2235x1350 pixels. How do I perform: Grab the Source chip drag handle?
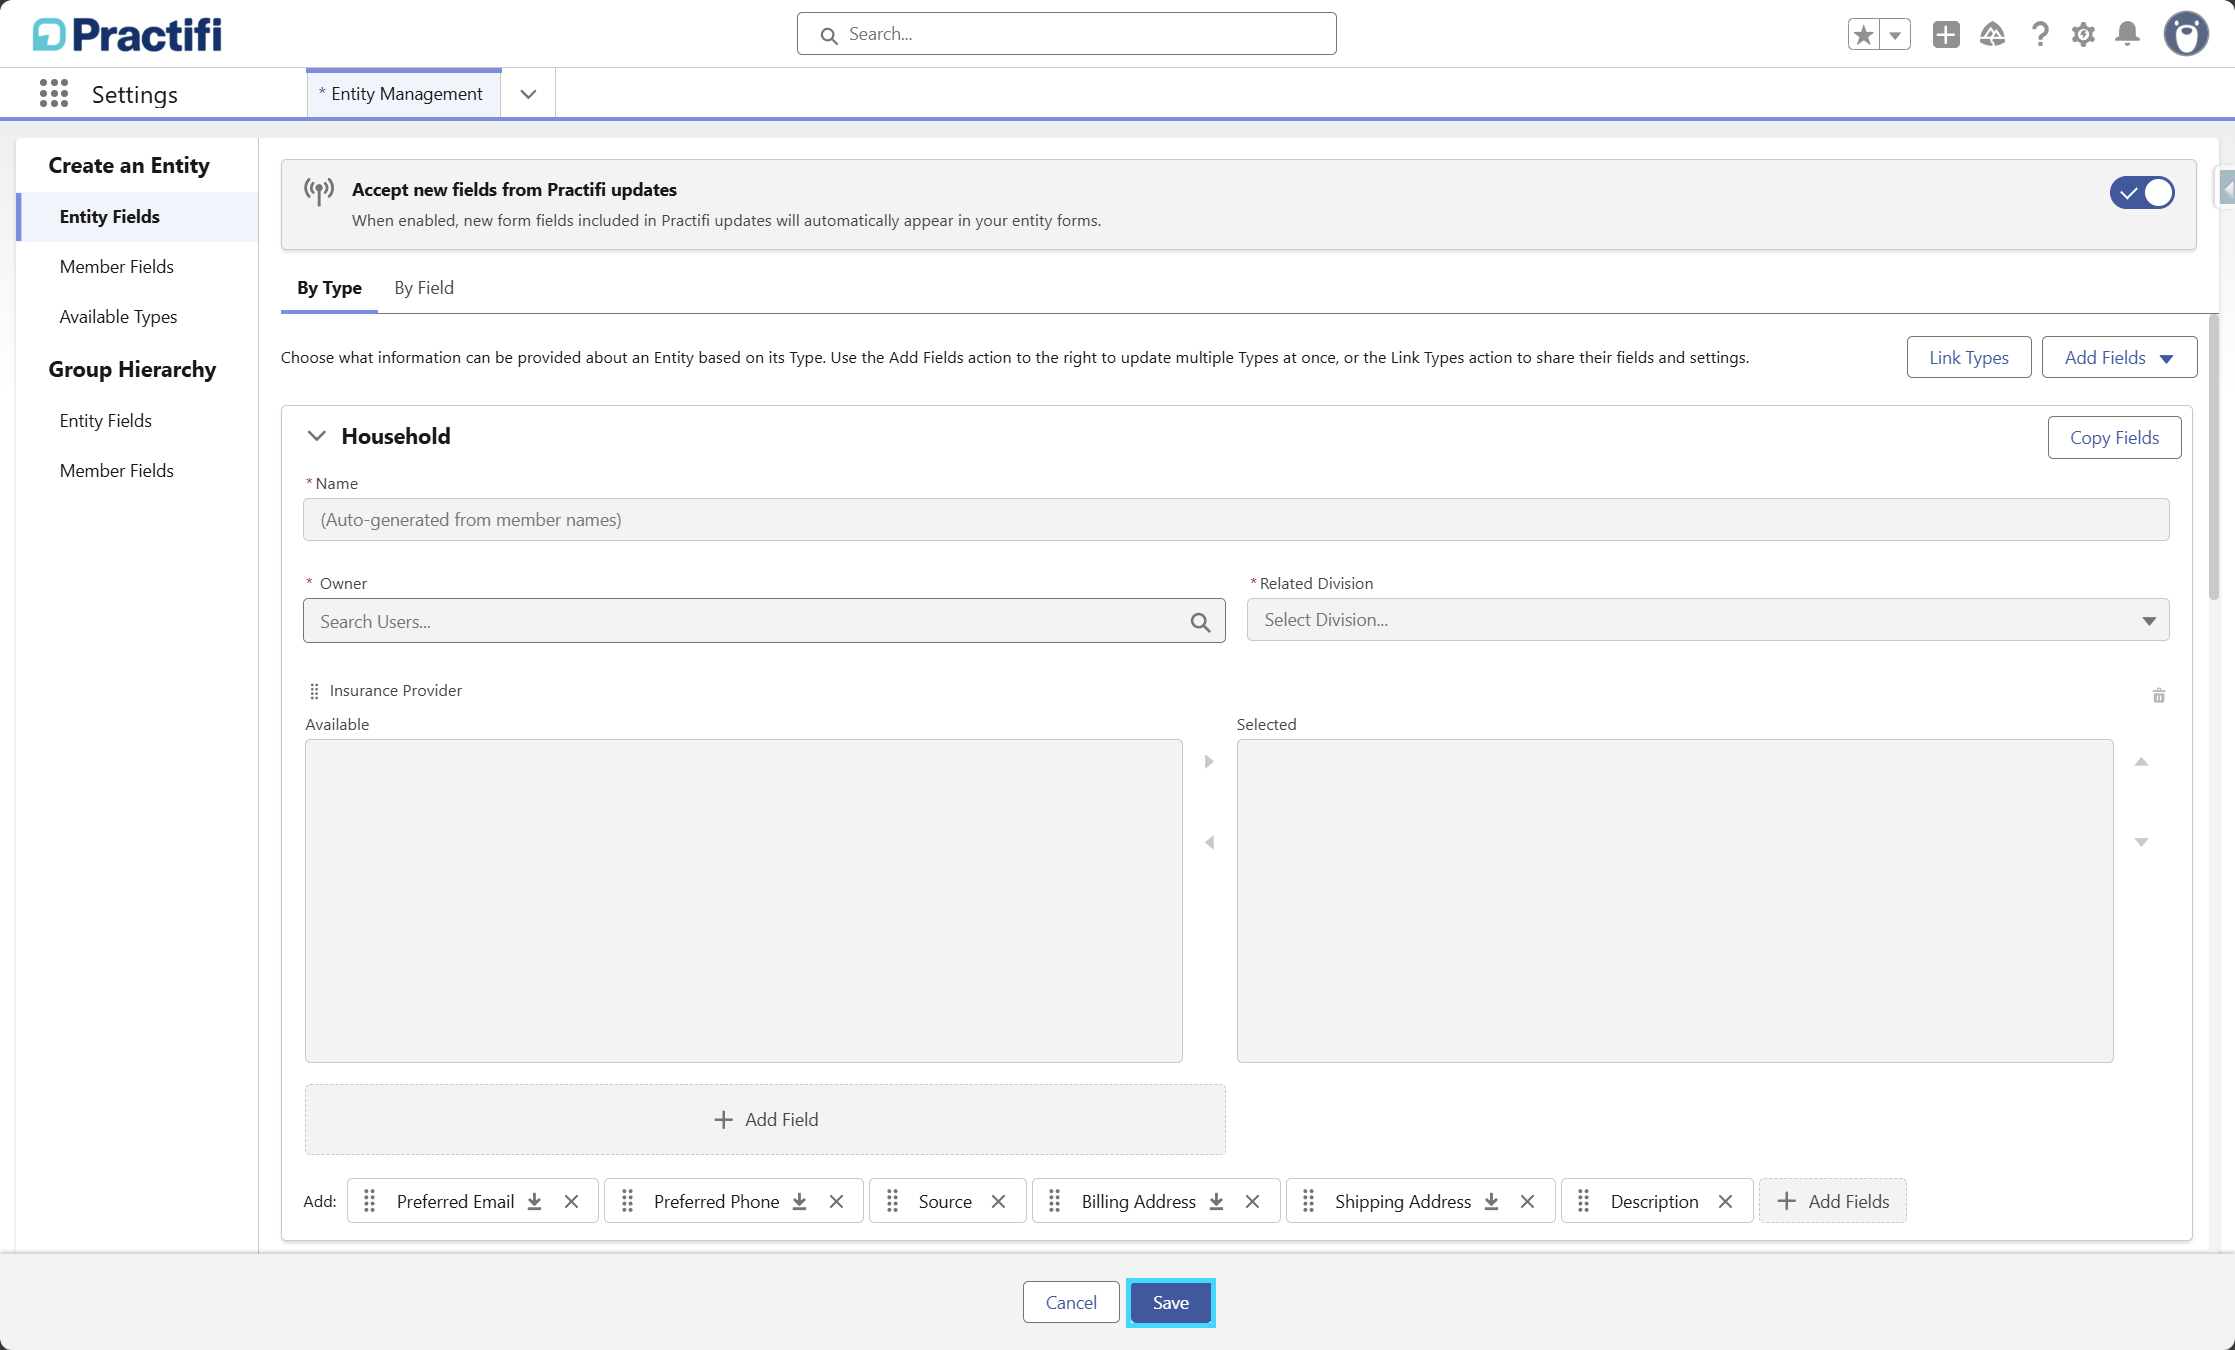(893, 1201)
